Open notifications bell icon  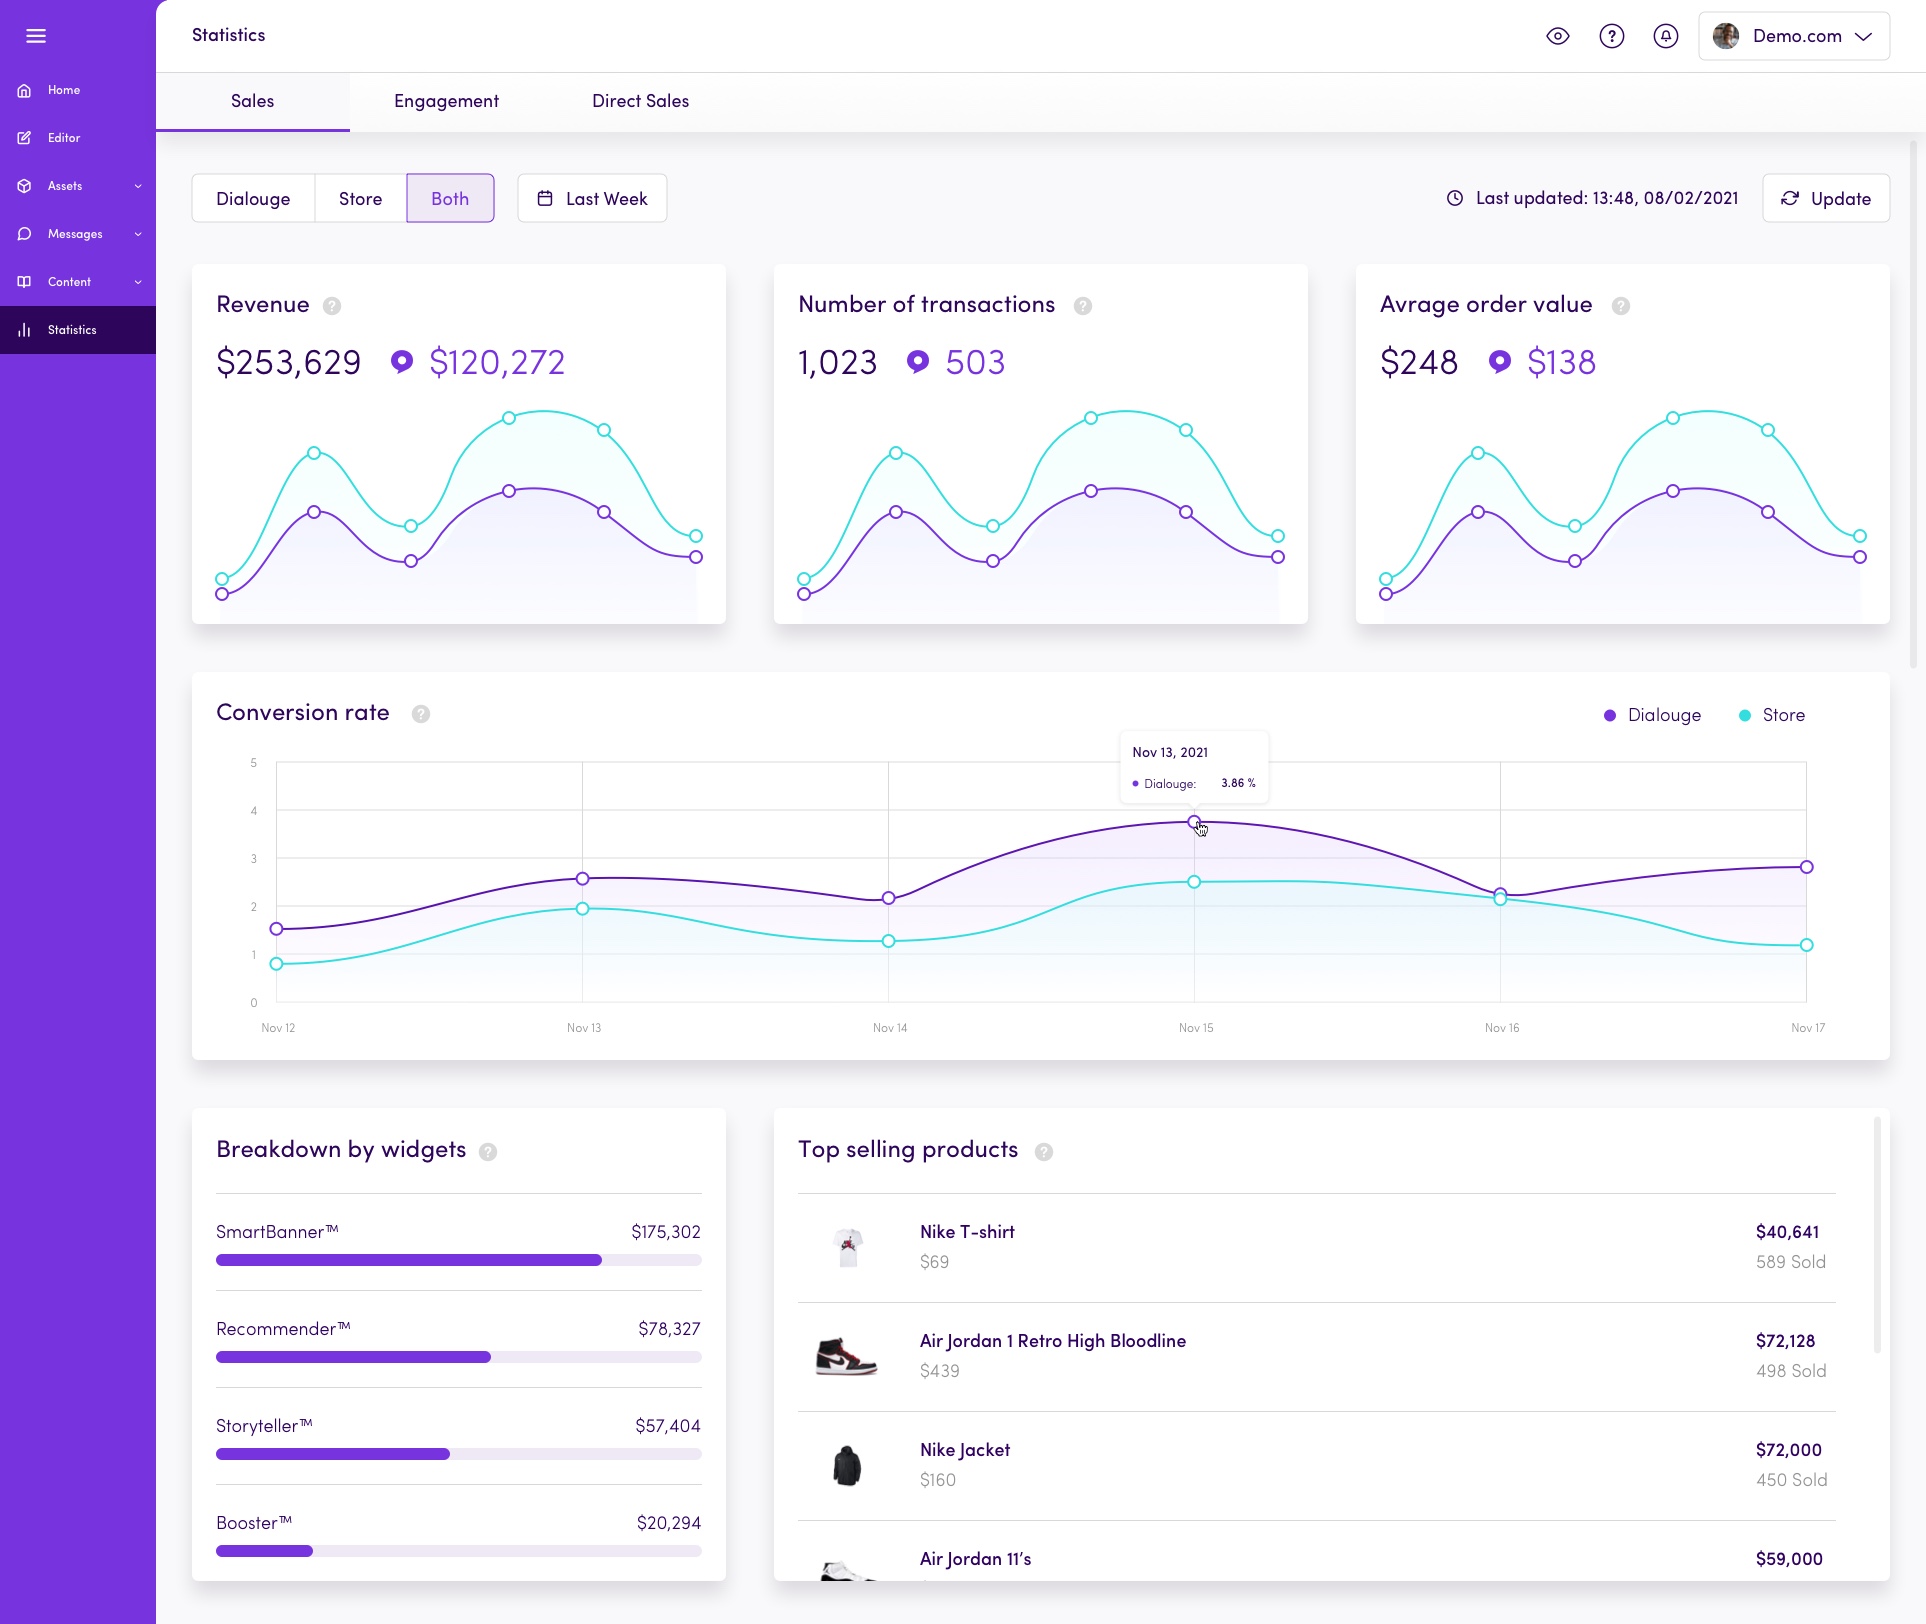click(x=1665, y=36)
